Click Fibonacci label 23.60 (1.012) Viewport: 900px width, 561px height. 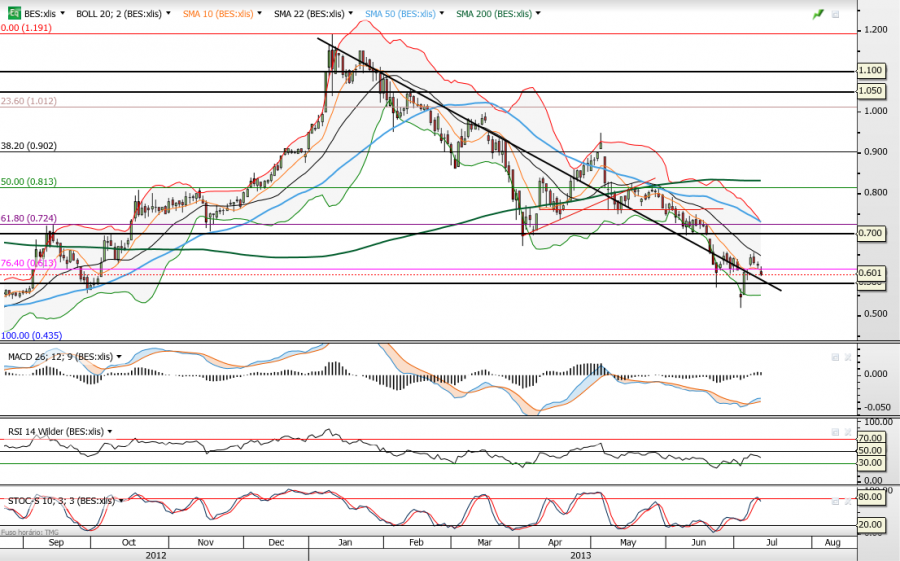click(29, 101)
